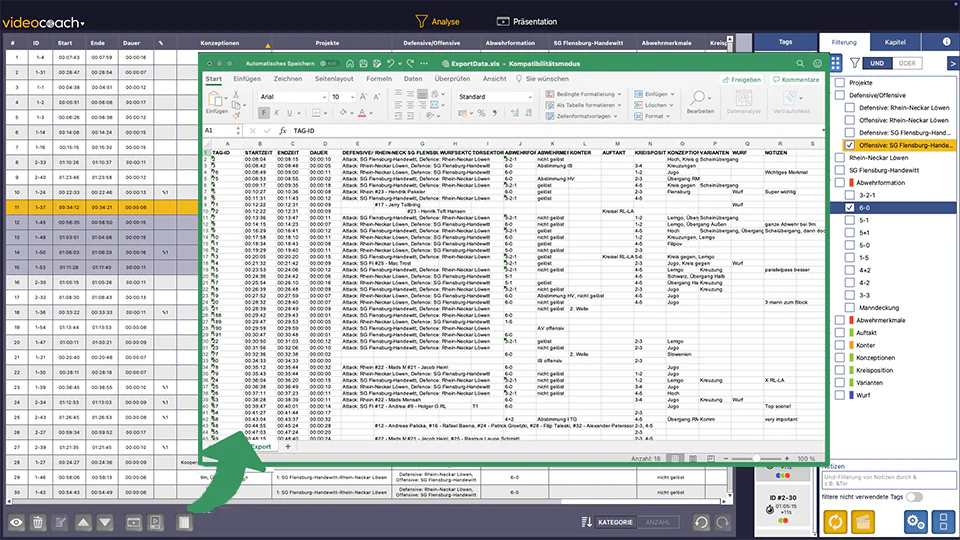This screenshot has height=540, width=960.
Task: Open the videocoach logo dropdown
Action: click(43, 23)
